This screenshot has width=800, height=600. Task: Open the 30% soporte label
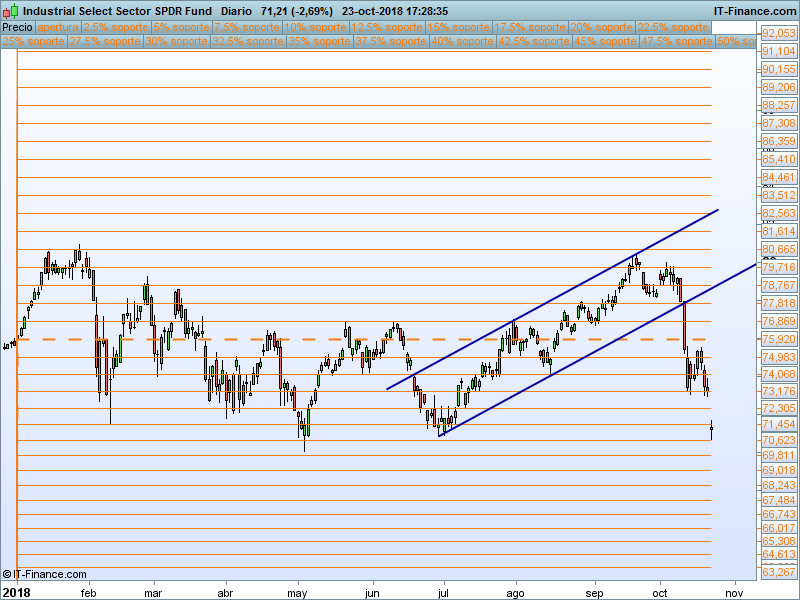click(177, 41)
